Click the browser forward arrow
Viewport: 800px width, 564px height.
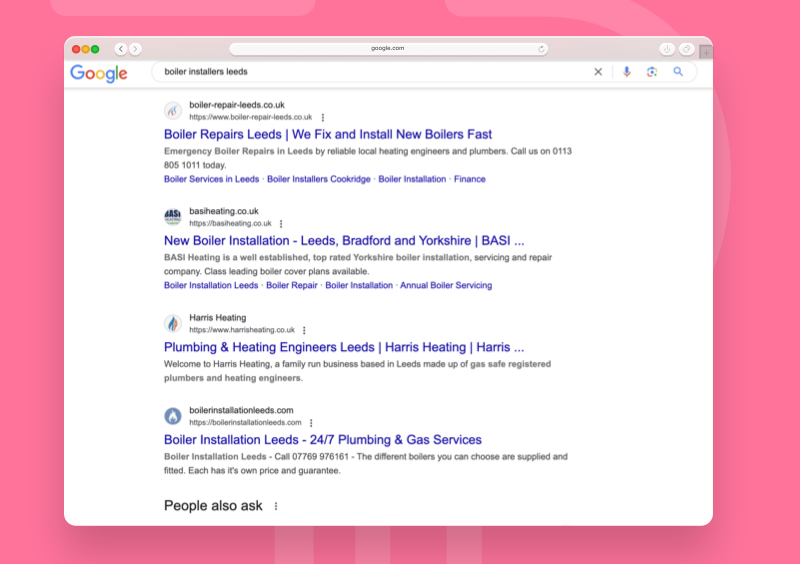[x=135, y=49]
